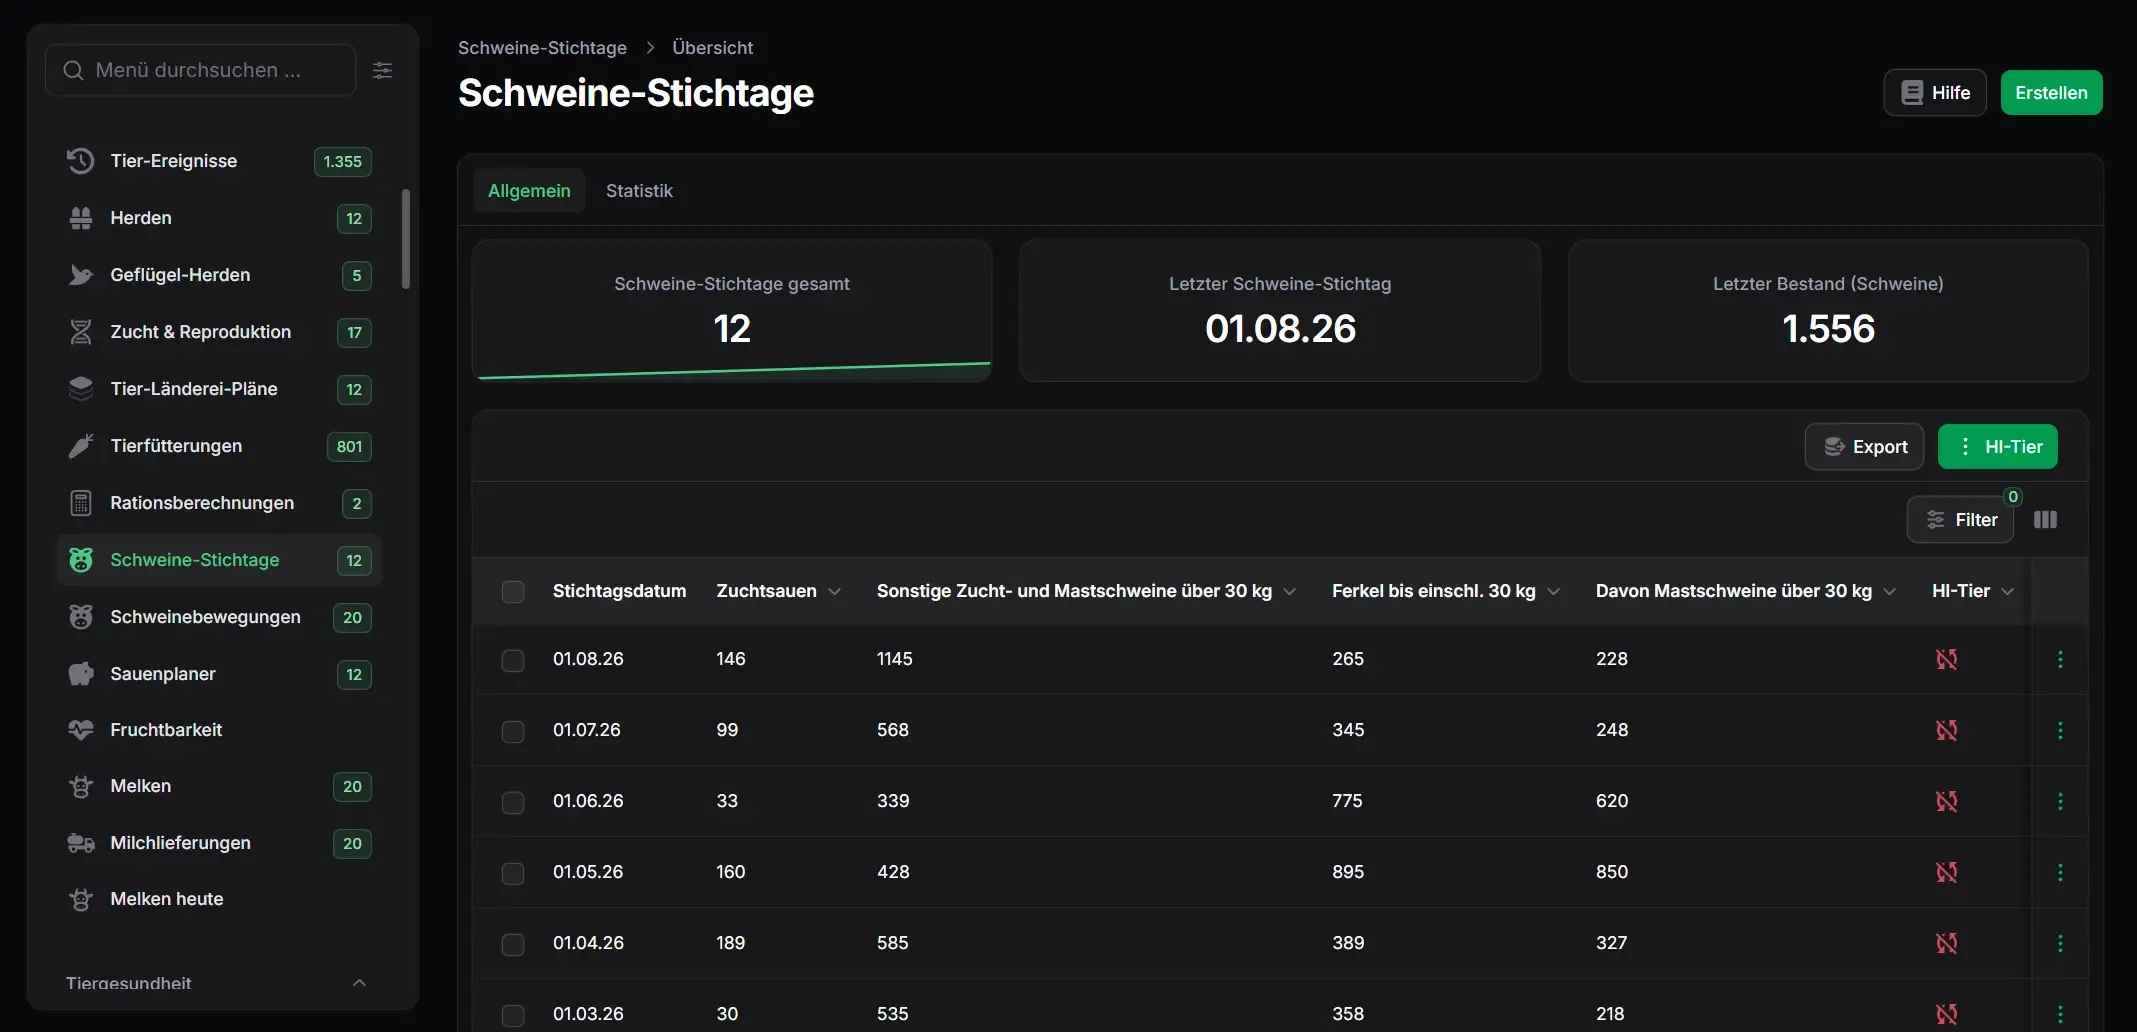
Task: Select the 01.04.26 row checkbox
Action: tap(513, 945)
